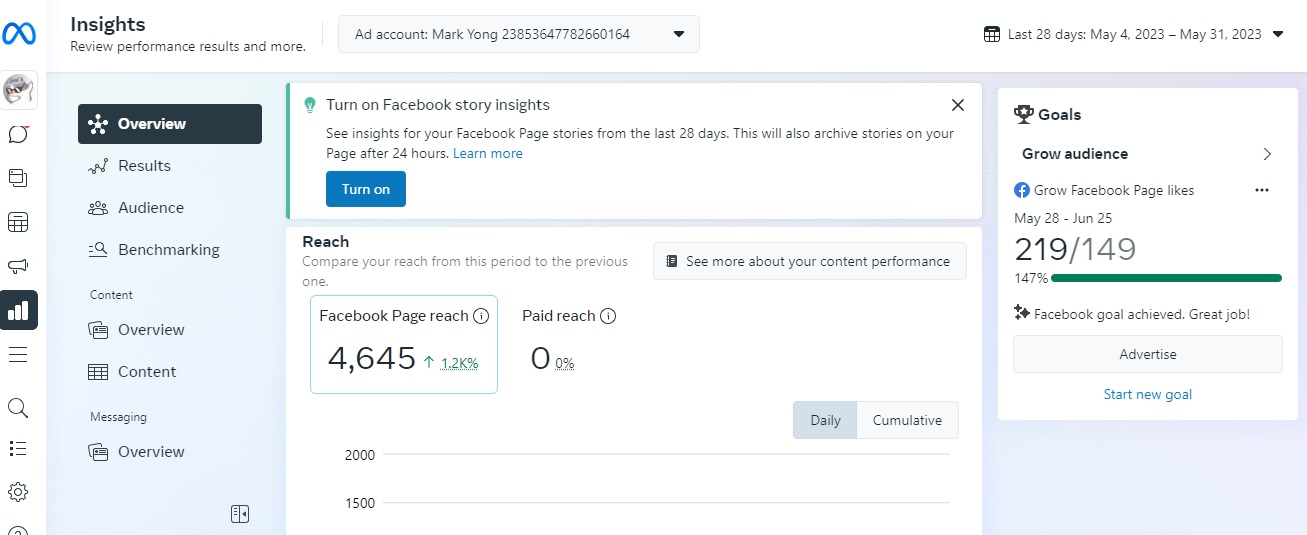Click the goal progress bar at 147%
The width and height of the screenshot is (1307, 535).
click(x=1166, y=278)
